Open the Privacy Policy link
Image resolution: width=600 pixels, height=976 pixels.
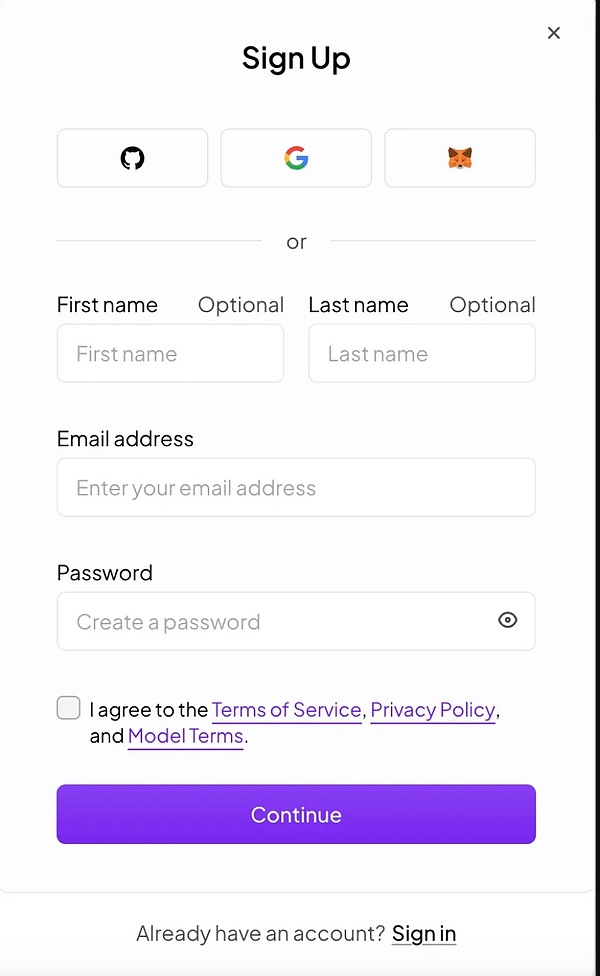click(433, 710)
